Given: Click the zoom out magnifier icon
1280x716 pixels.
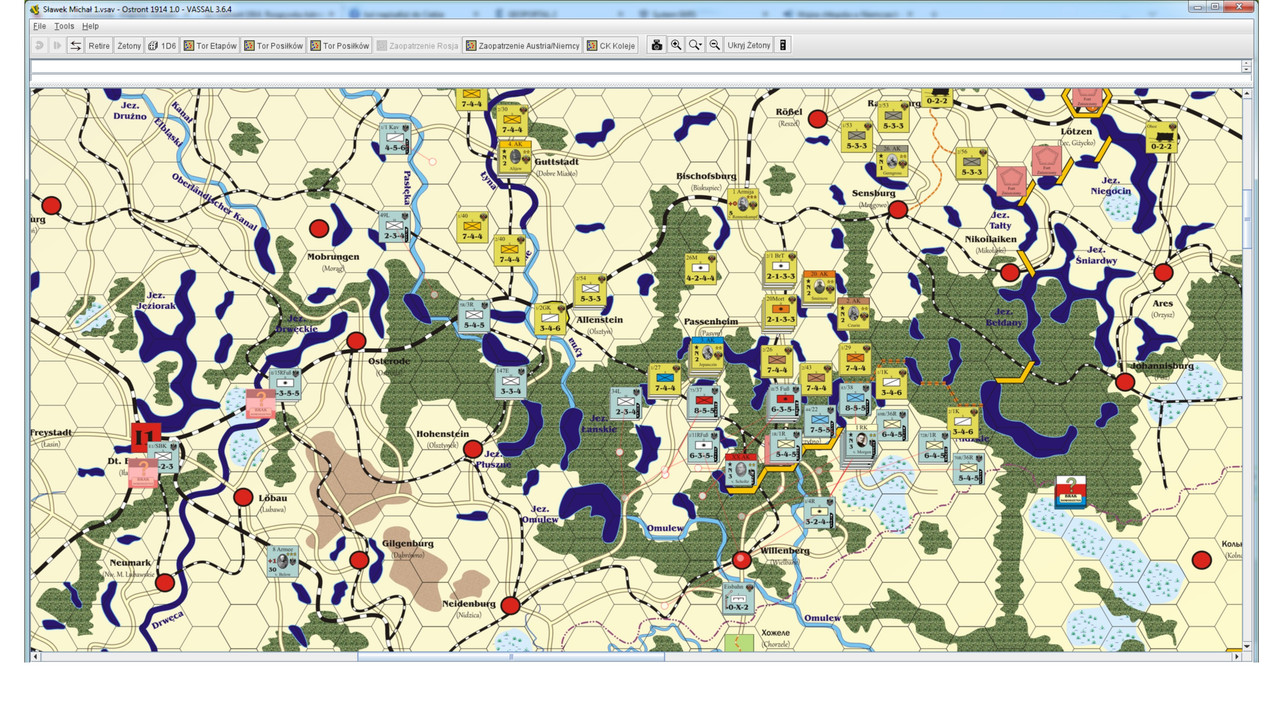Looking at the screenshot, I should 714,46.
